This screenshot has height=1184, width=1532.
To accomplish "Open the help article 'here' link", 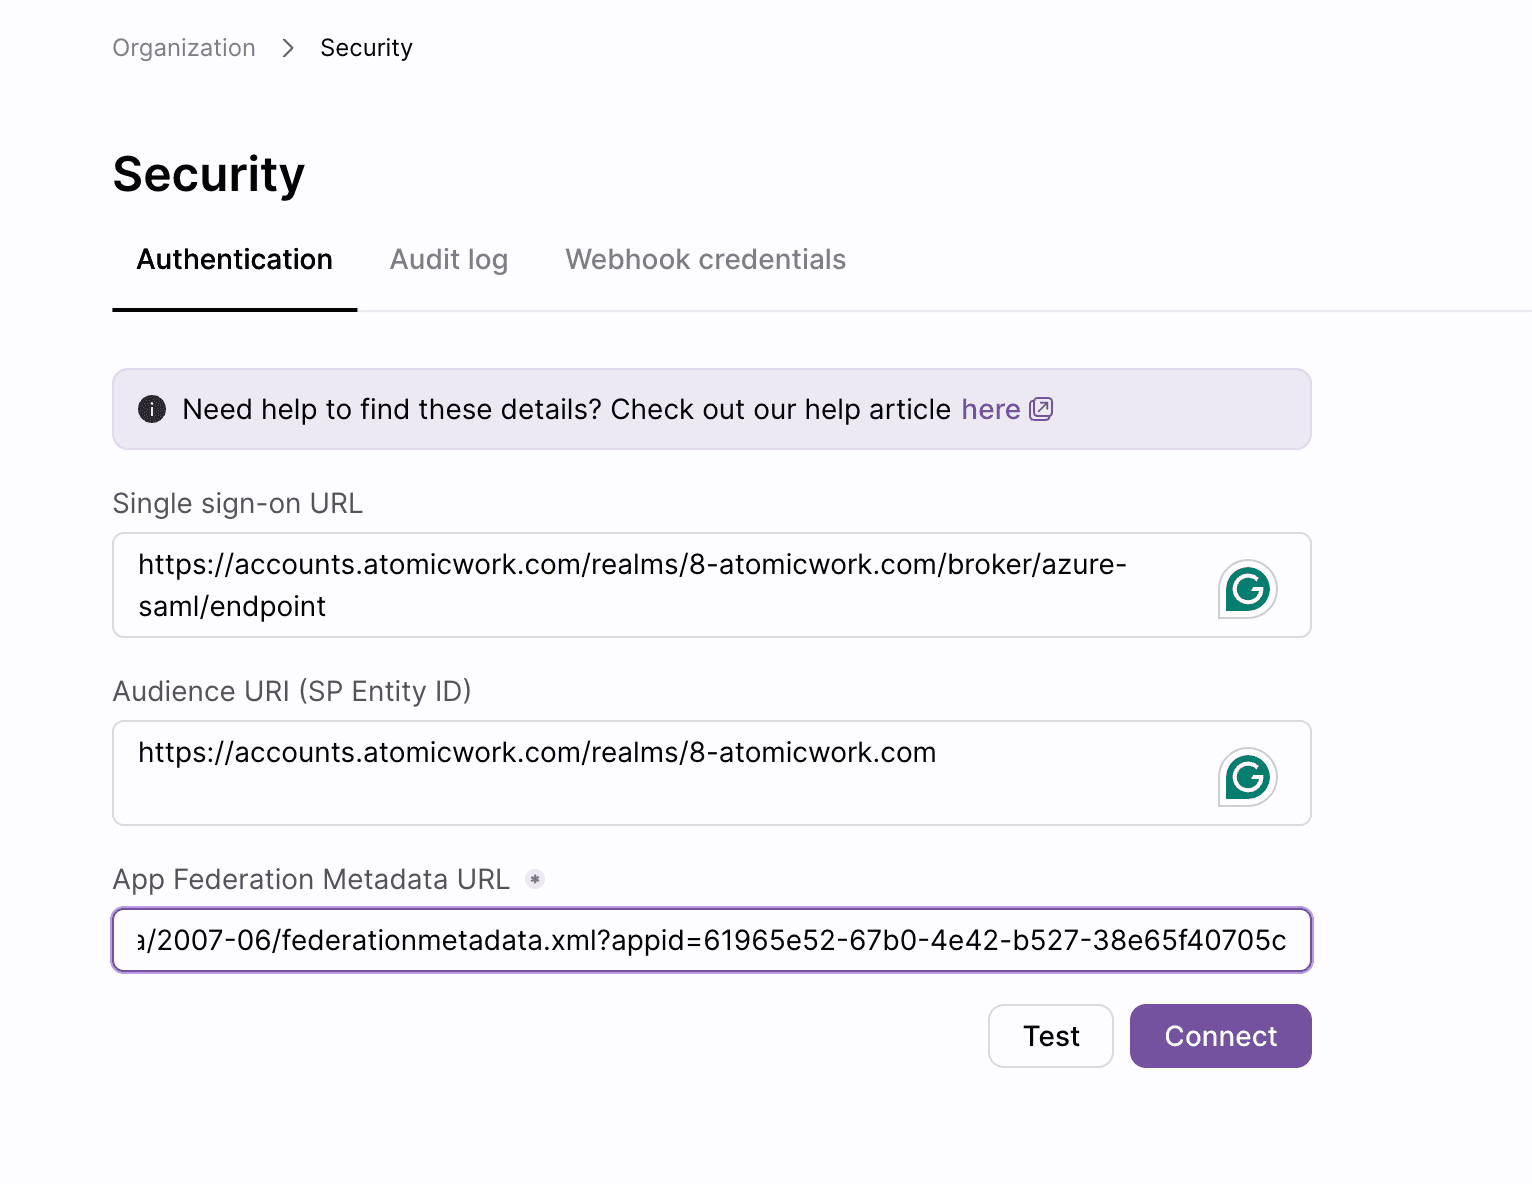I will point(990,409).
